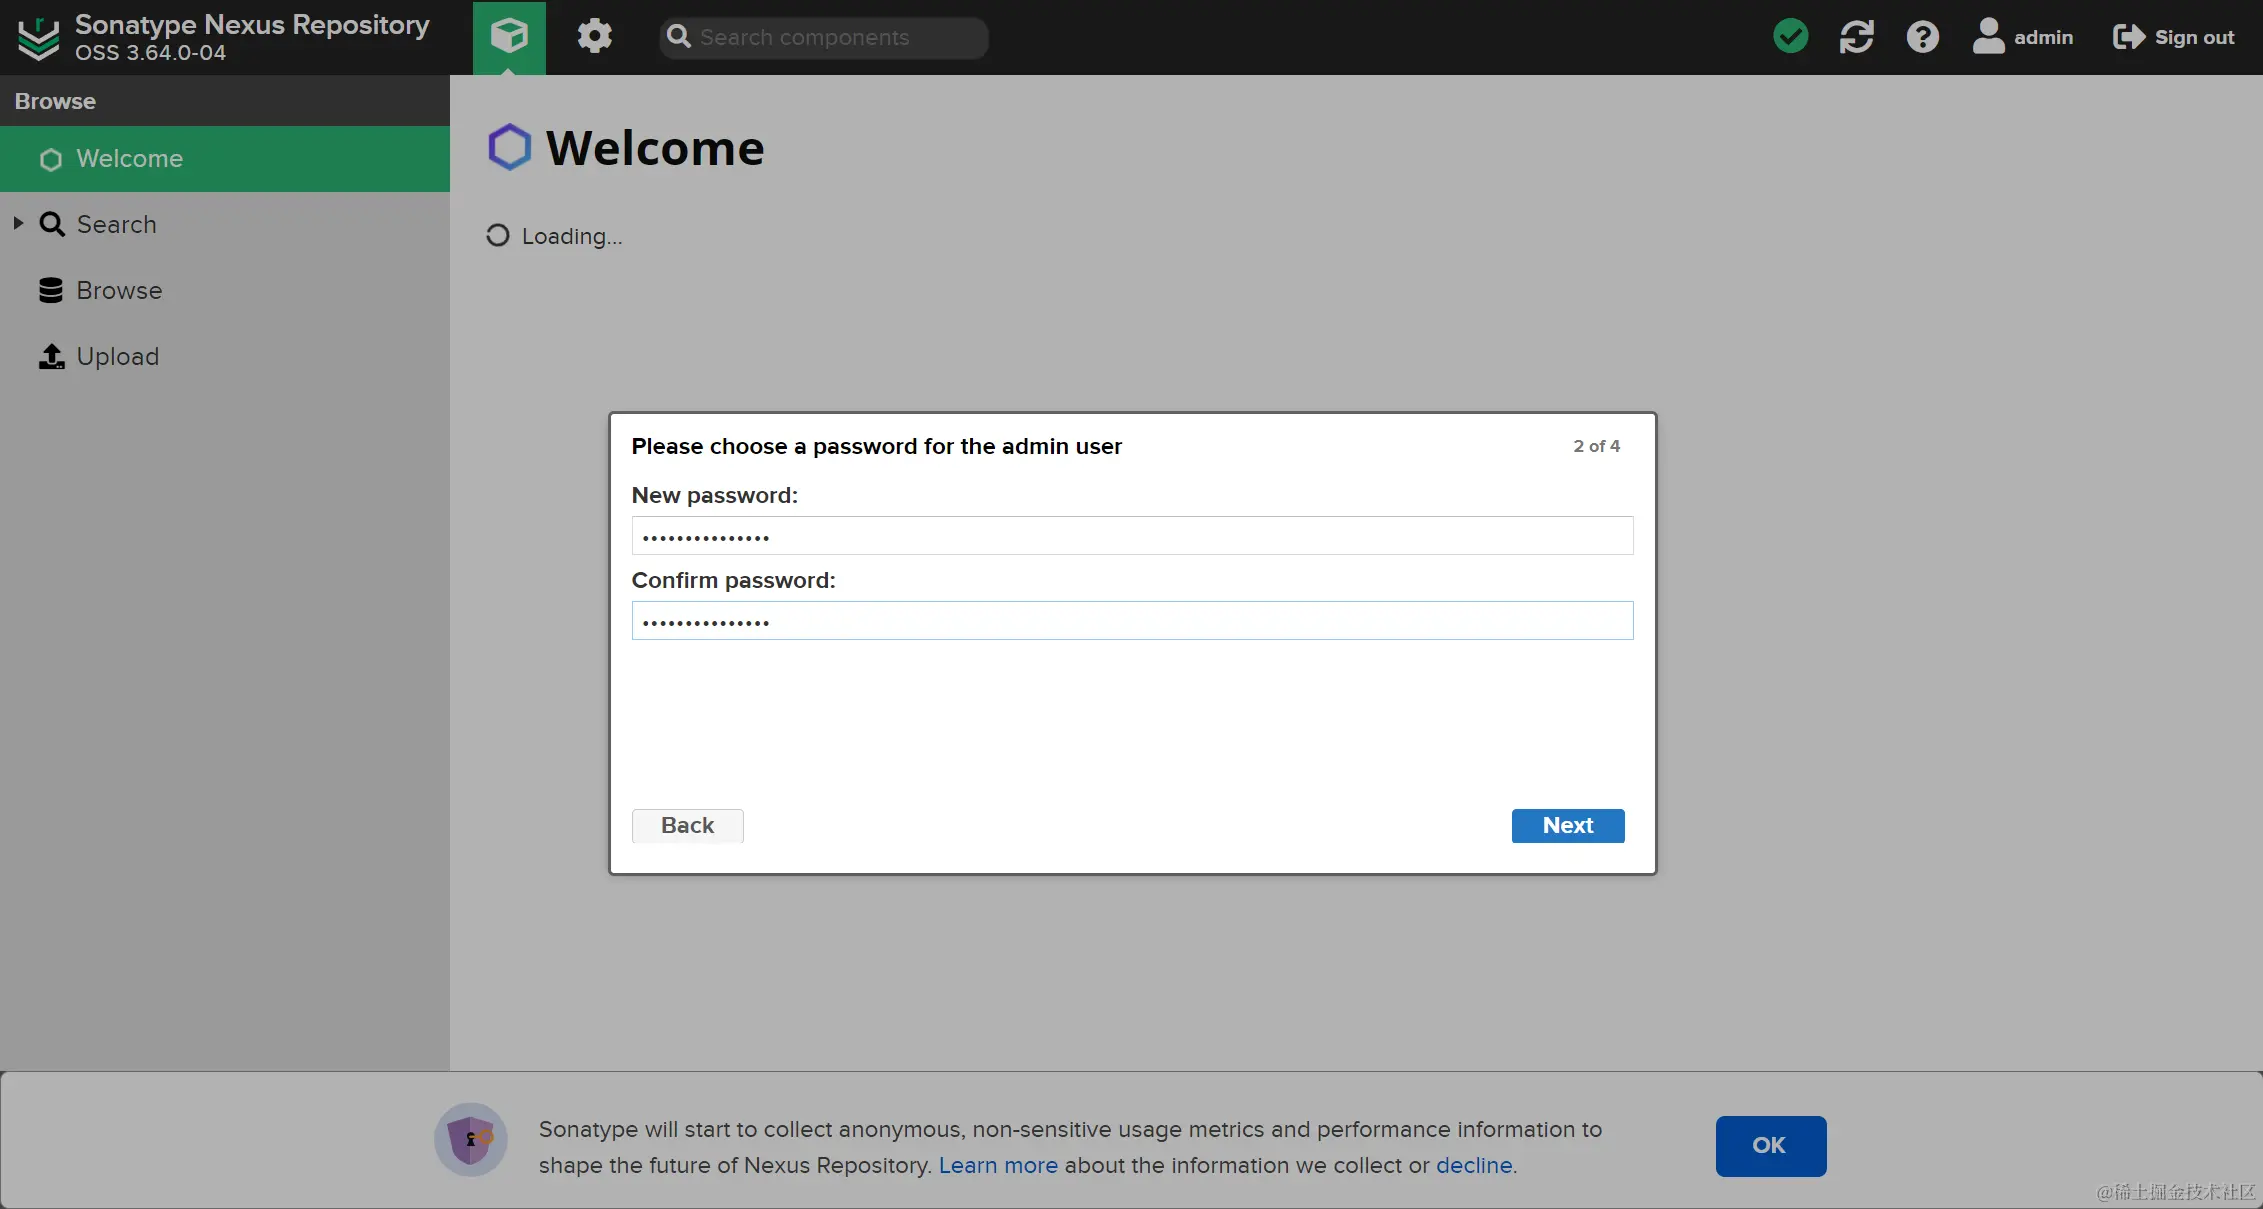Go Back in the setup wizard

[x=687, y=826]
